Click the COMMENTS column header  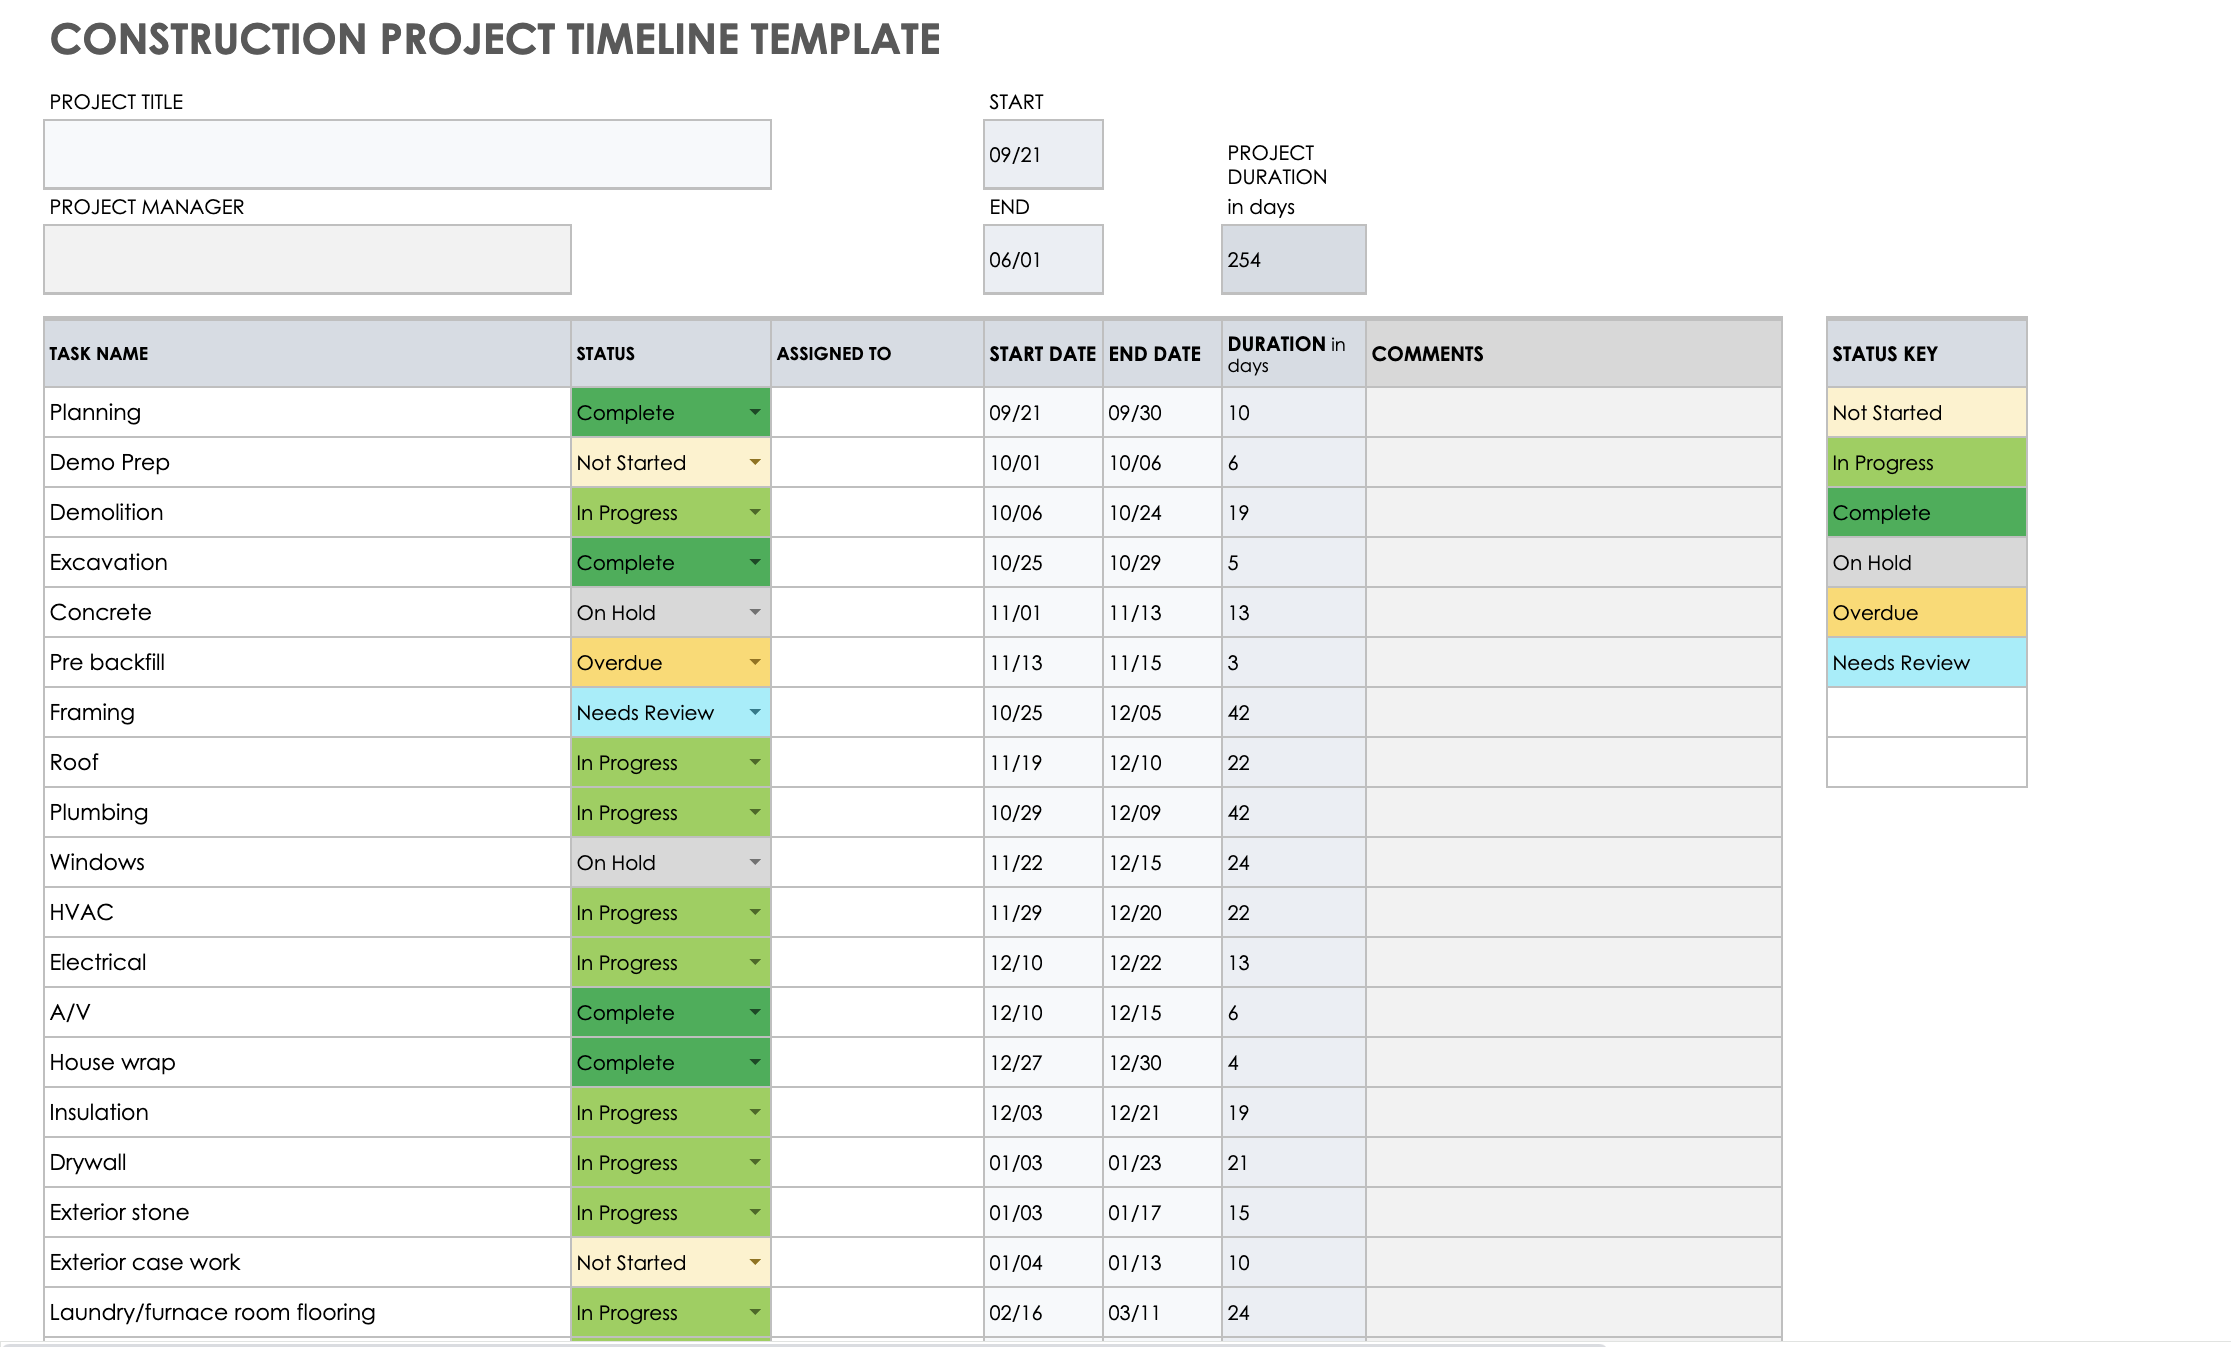click(x=1570, y=353)
